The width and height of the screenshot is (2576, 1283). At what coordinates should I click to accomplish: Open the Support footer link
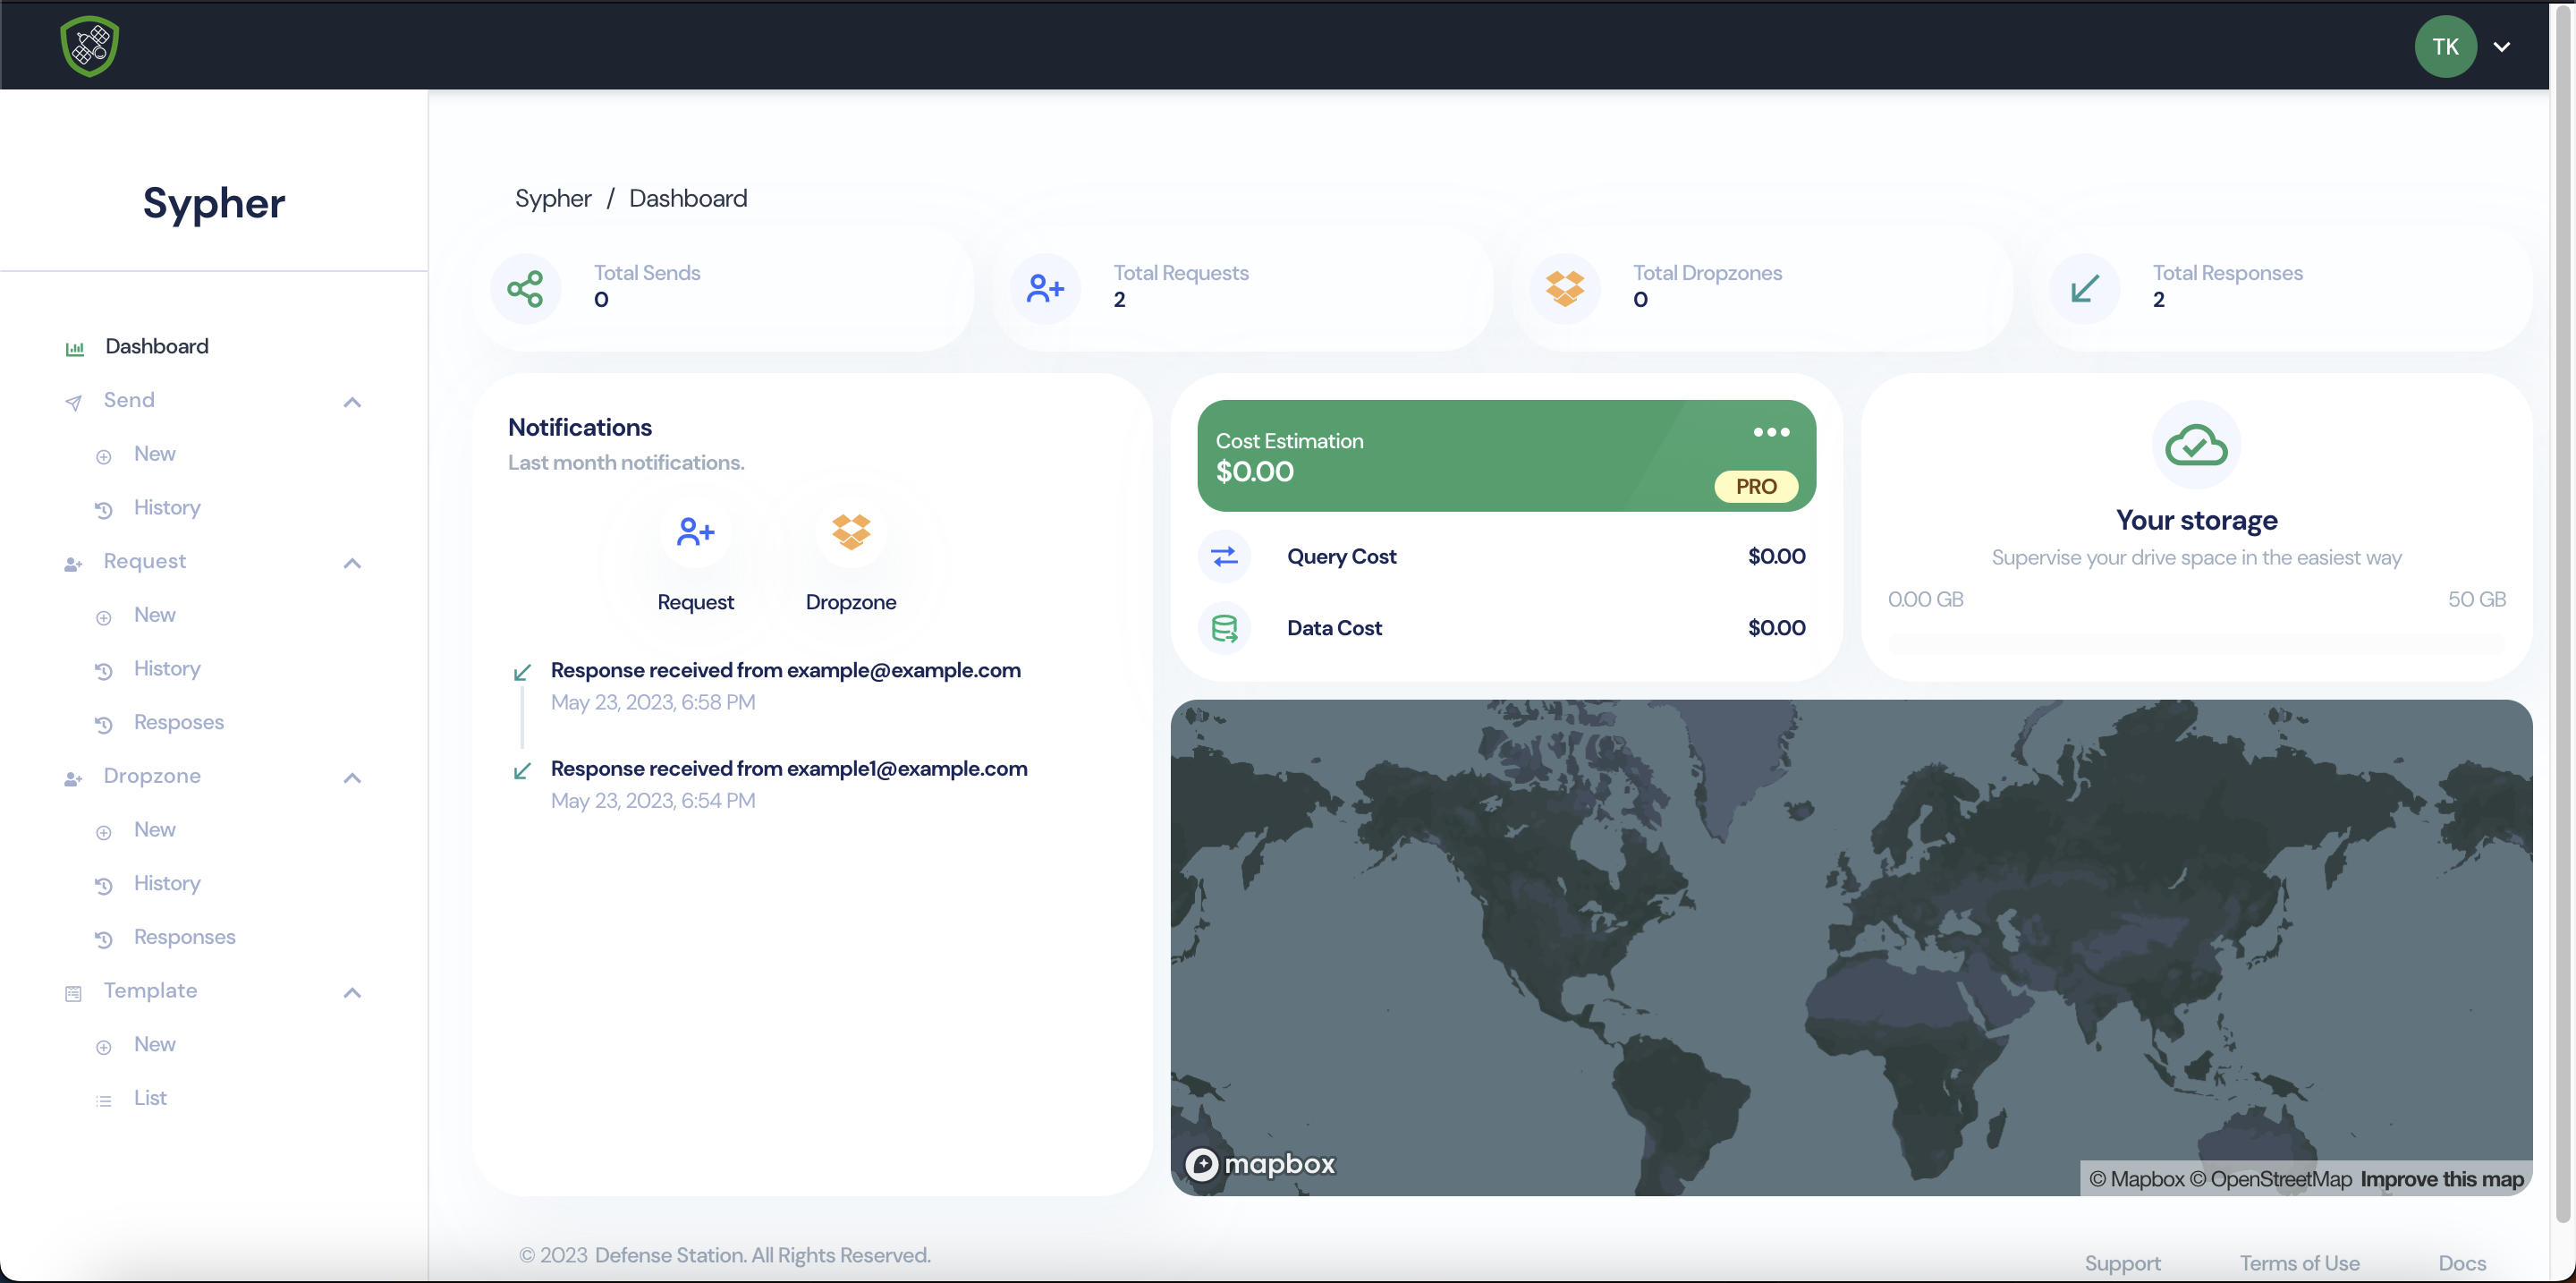[x=2122, y=1263]
